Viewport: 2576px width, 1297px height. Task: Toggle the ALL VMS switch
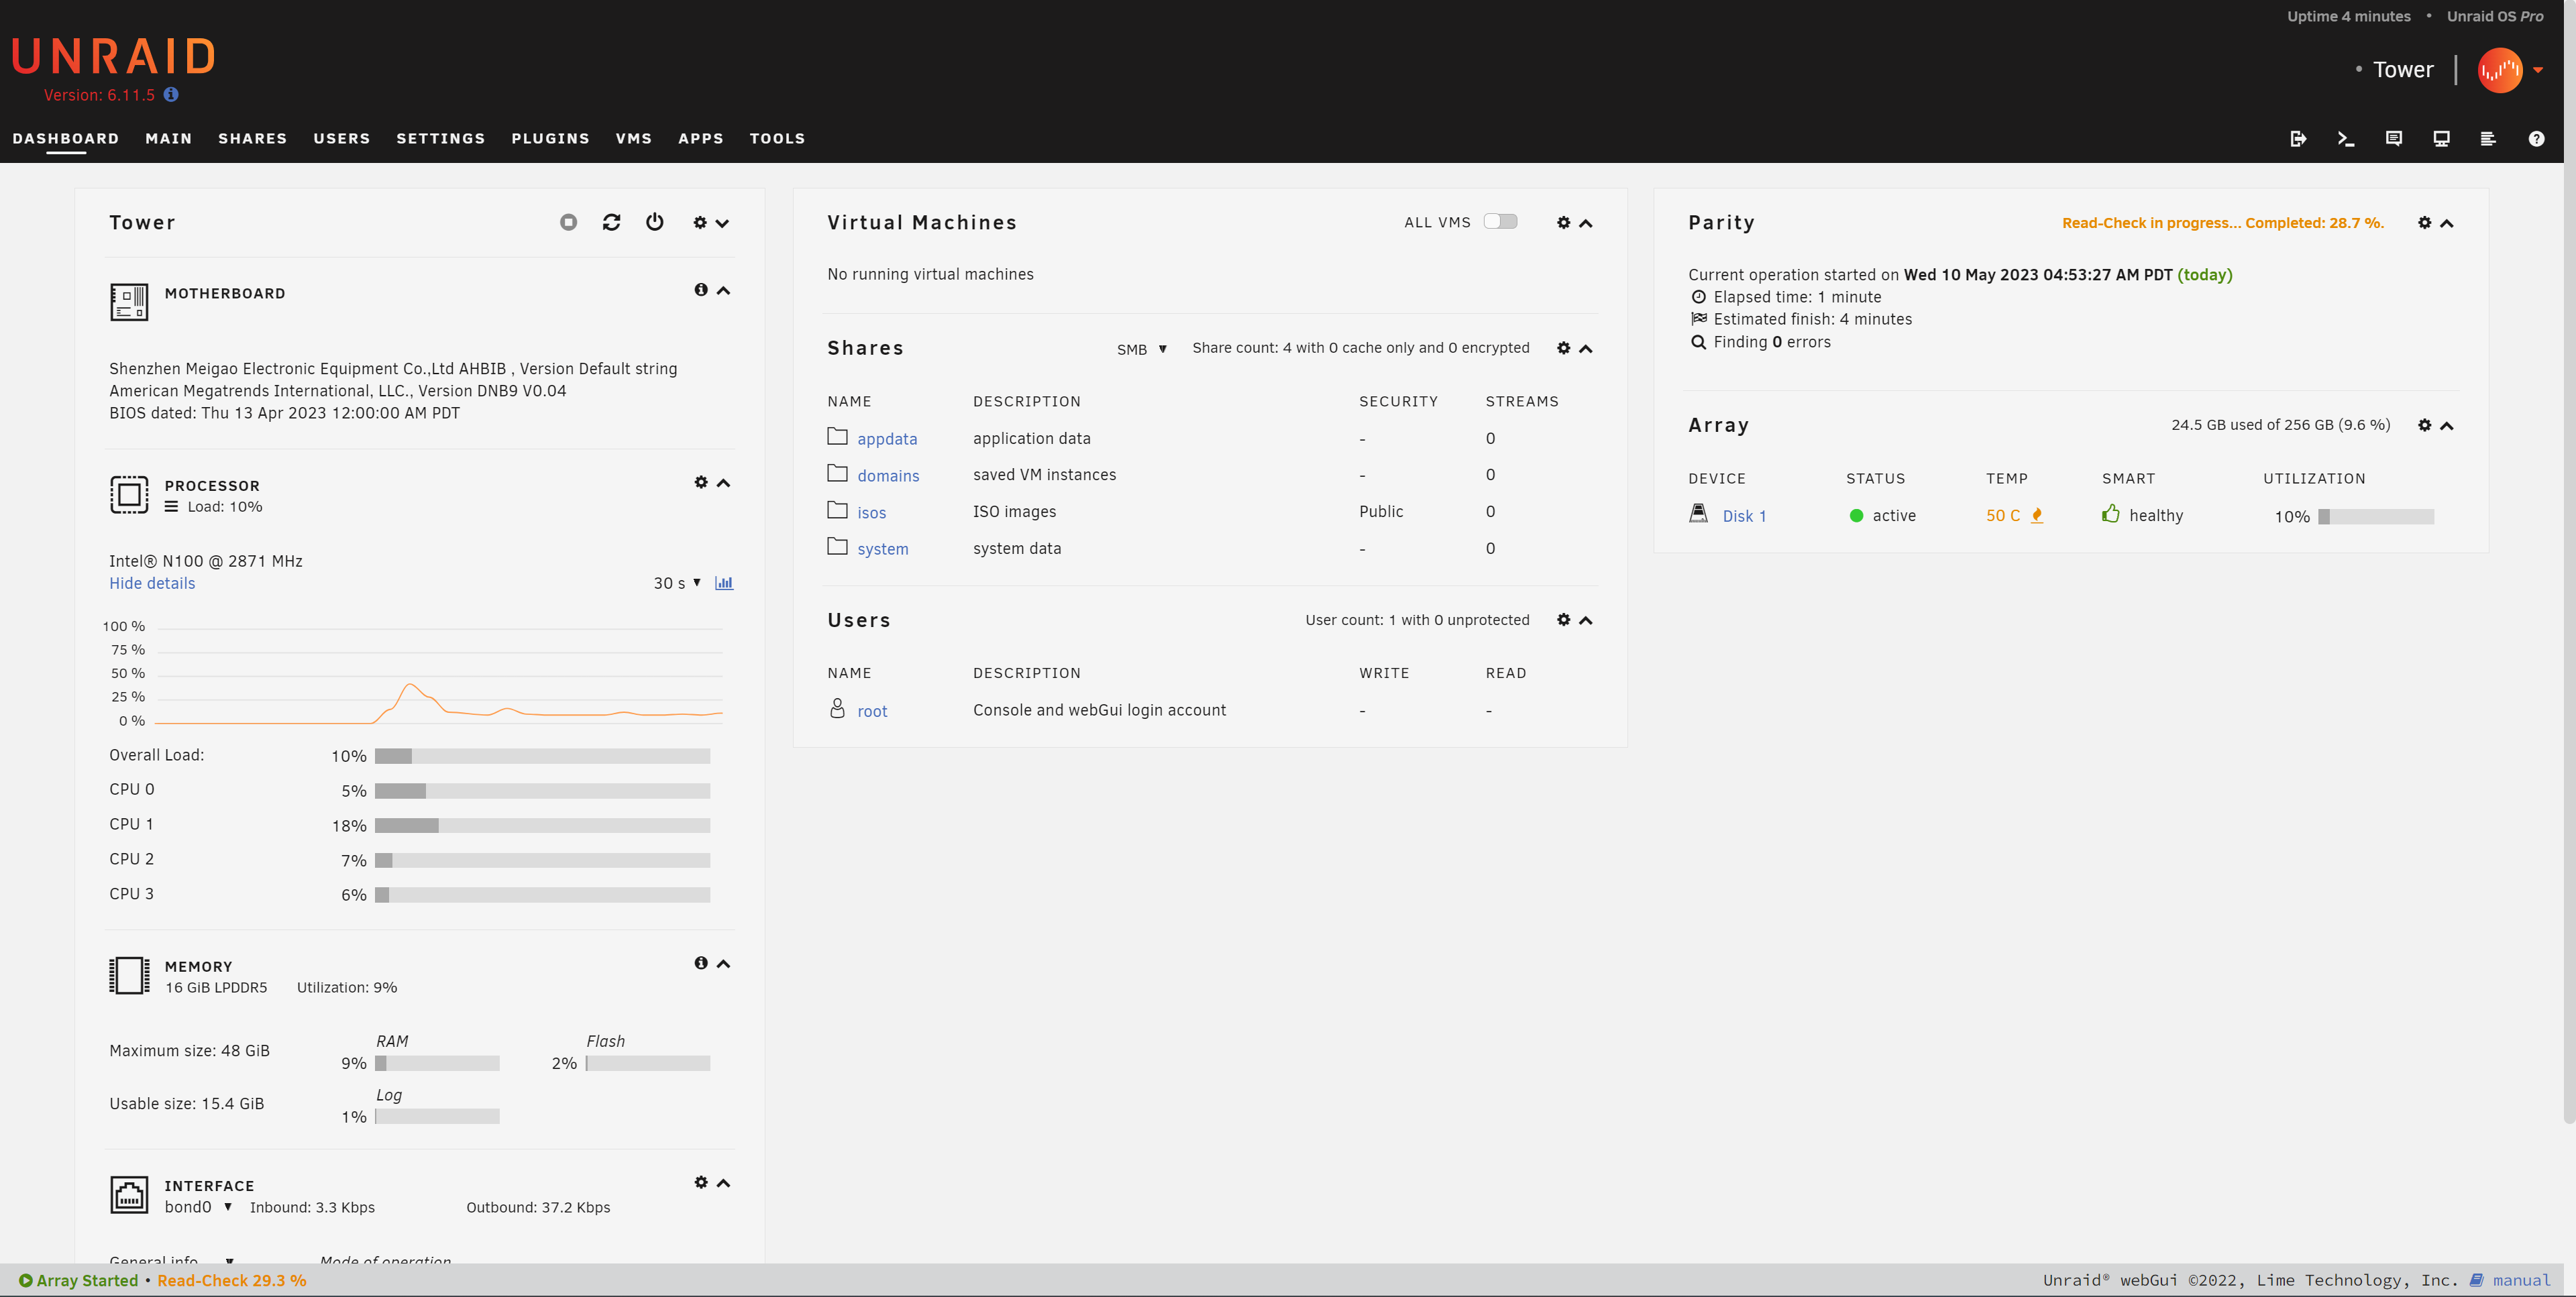pyautogui.click(x=1500, y=221)
